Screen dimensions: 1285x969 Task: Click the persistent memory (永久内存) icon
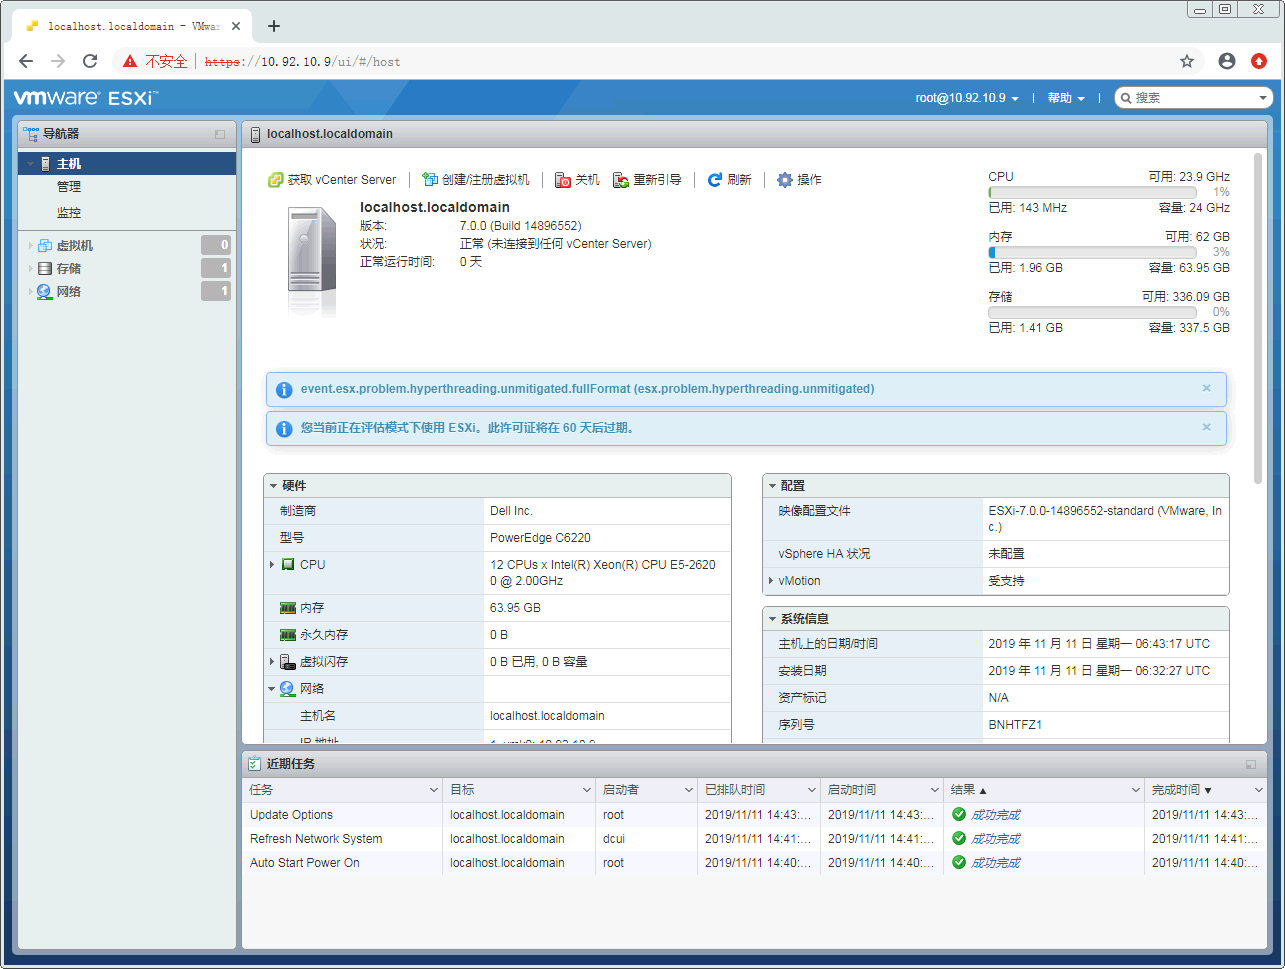click(x=287, y=635)
